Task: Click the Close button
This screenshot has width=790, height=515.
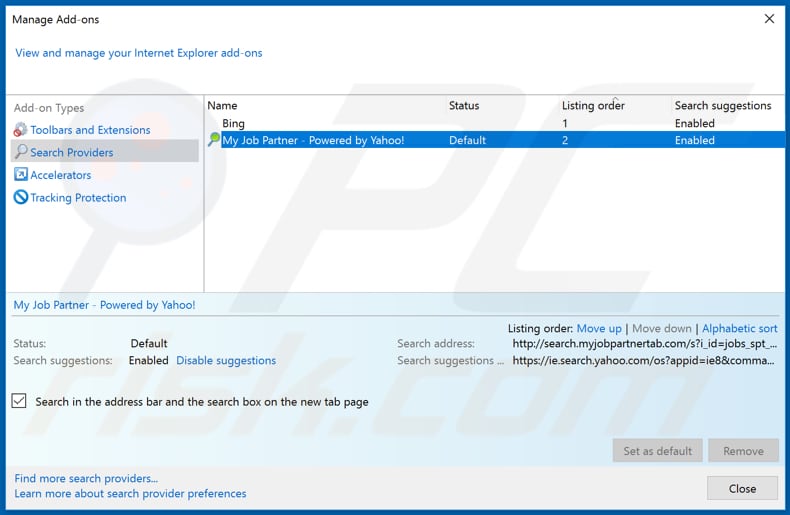Action: coord(742,488)
